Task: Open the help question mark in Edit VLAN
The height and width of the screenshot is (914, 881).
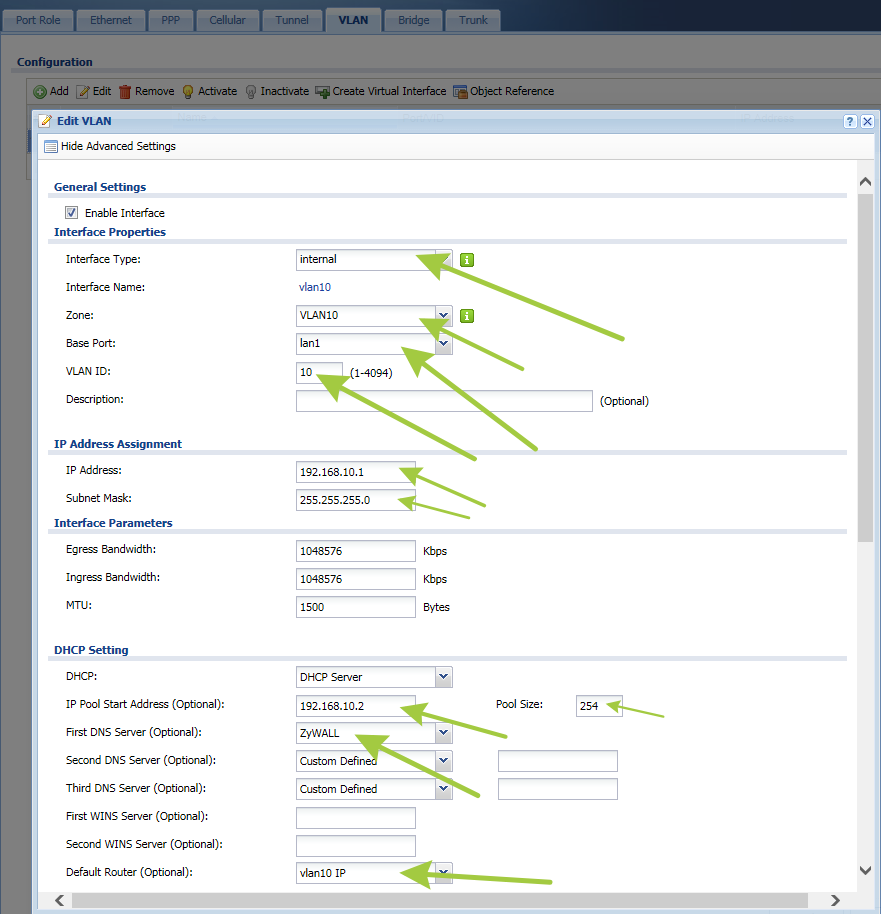Action: 850,121
